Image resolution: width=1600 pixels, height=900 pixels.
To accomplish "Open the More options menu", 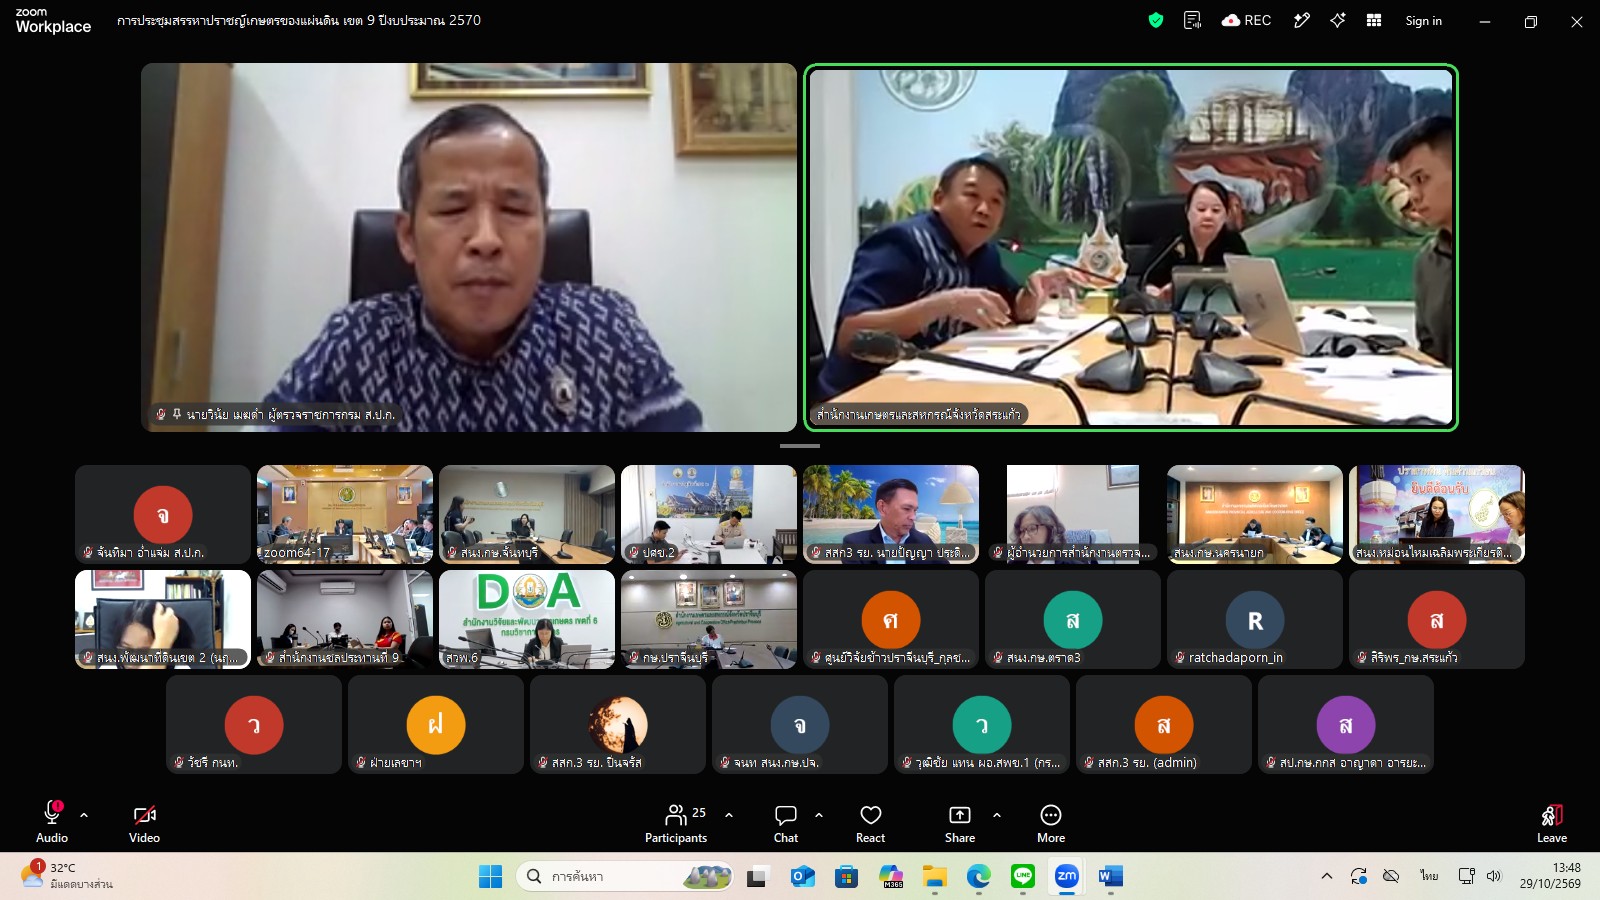I will 1051,823.
